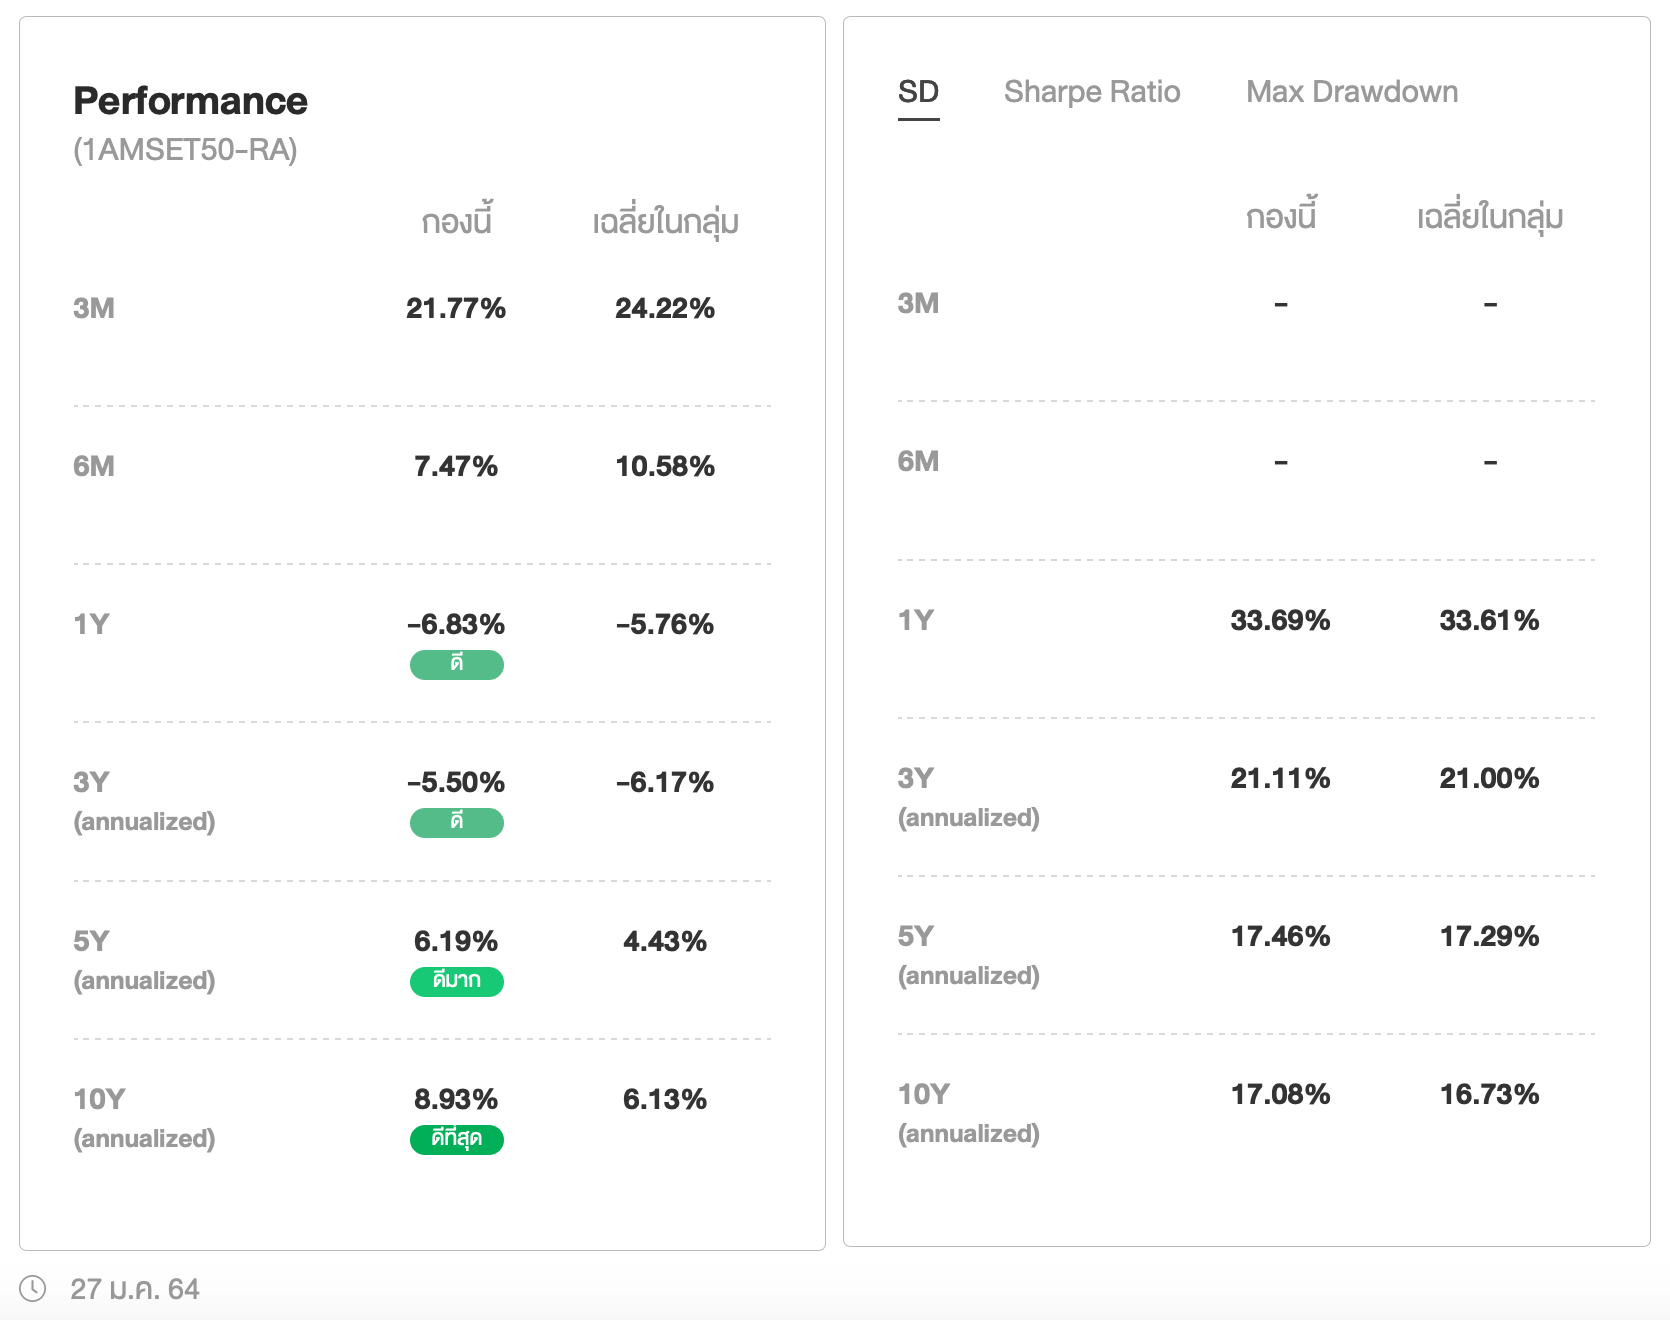Click the 3Y group average return -6.17%
1670x1320 pixels.
coord(664,782)
